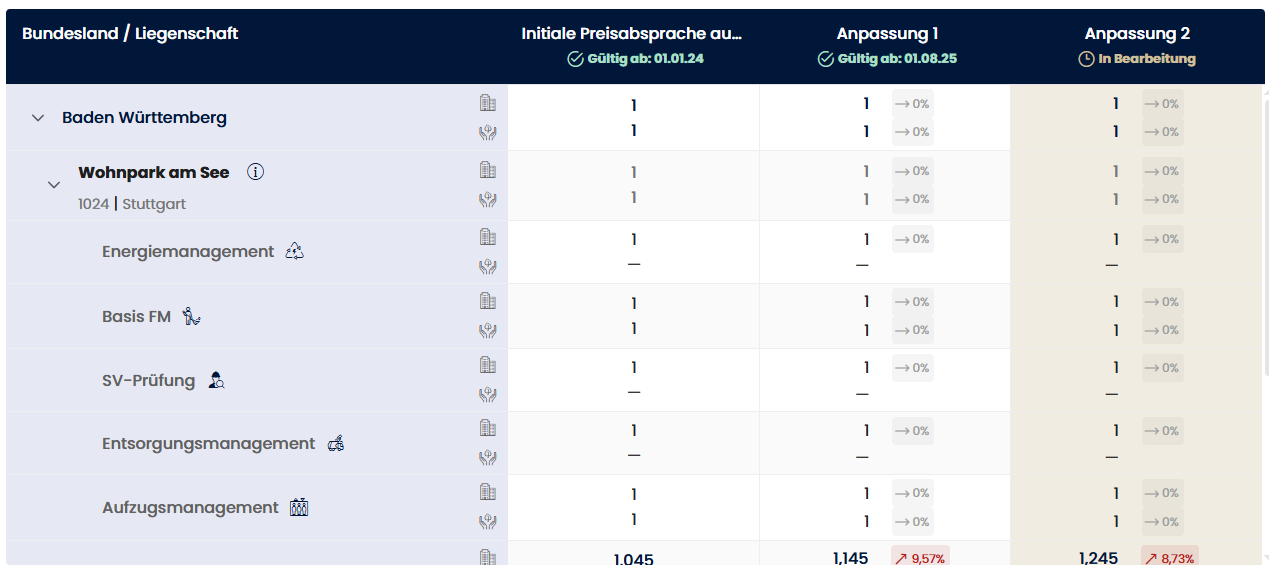Click the Bundesland / Liegenschaft header
Screen dimensions: 1269x574
(x=130, y=34)
